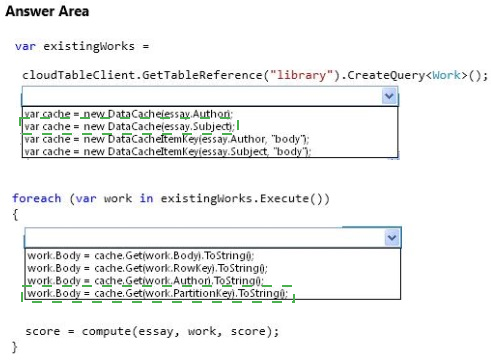Click the foreach keyword
491x360 pixels.
pos(37,198)
